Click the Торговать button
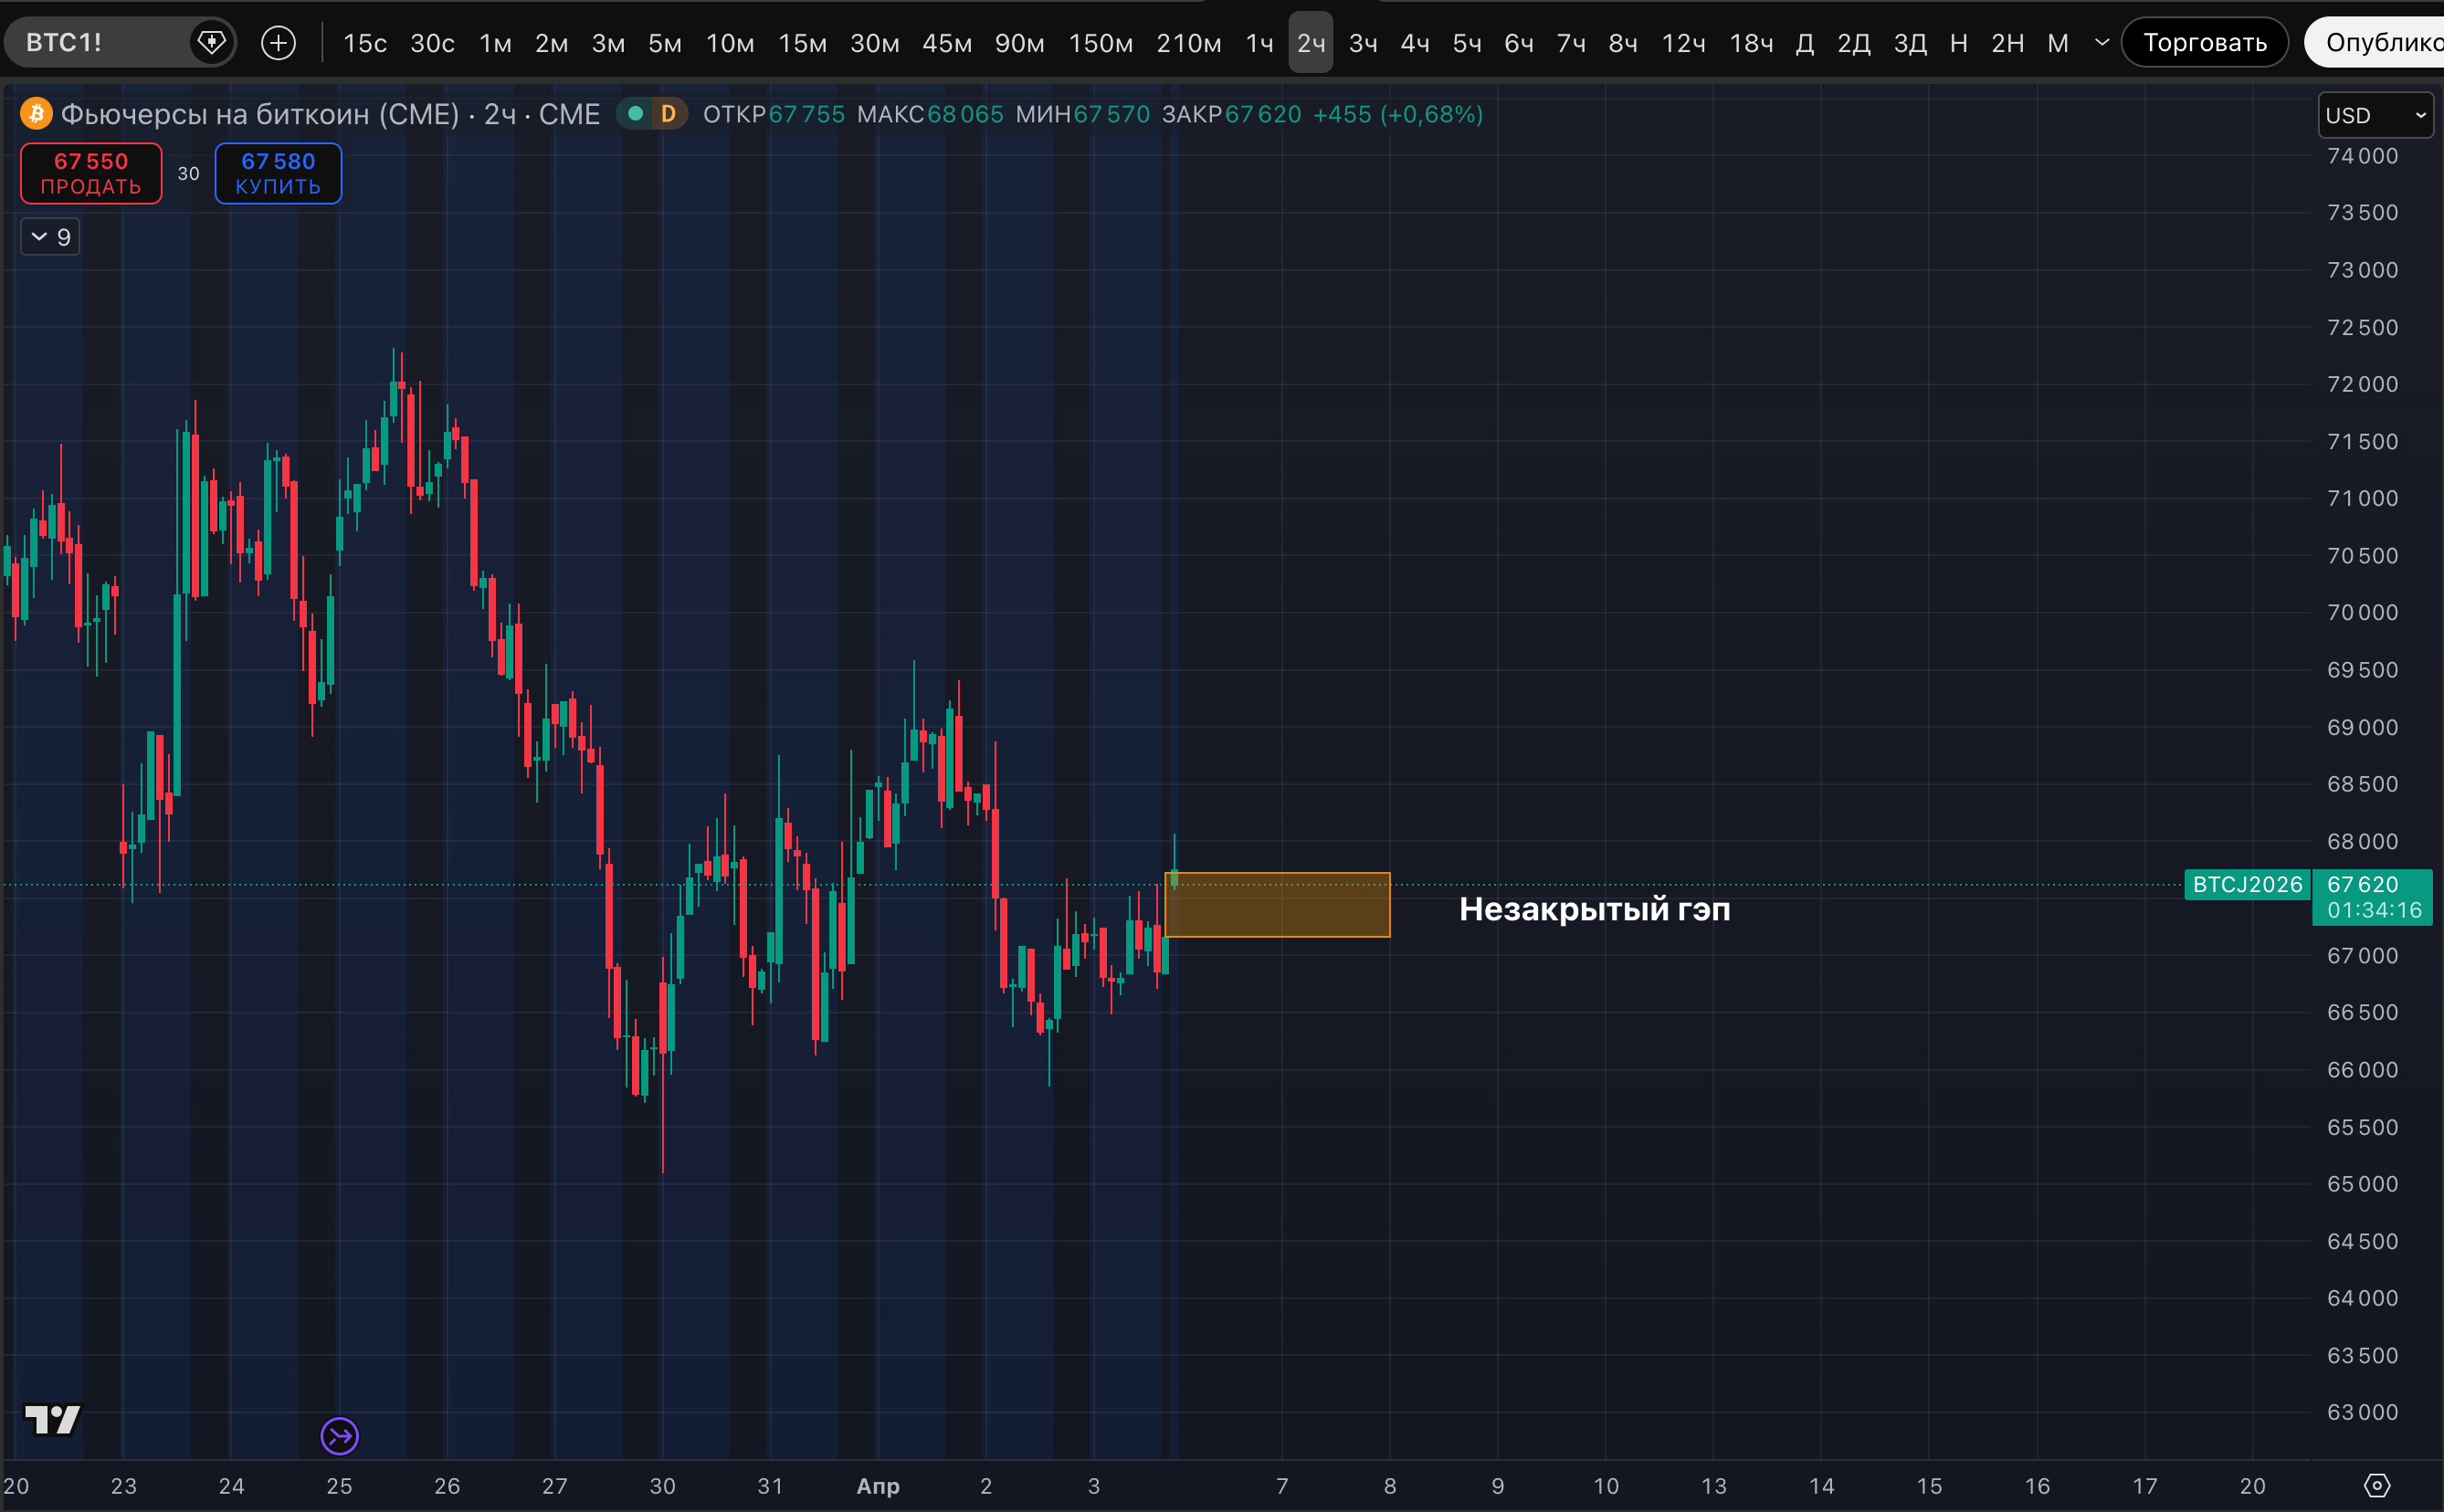Screen dimensions: 2444x1512 (2204, 43)
